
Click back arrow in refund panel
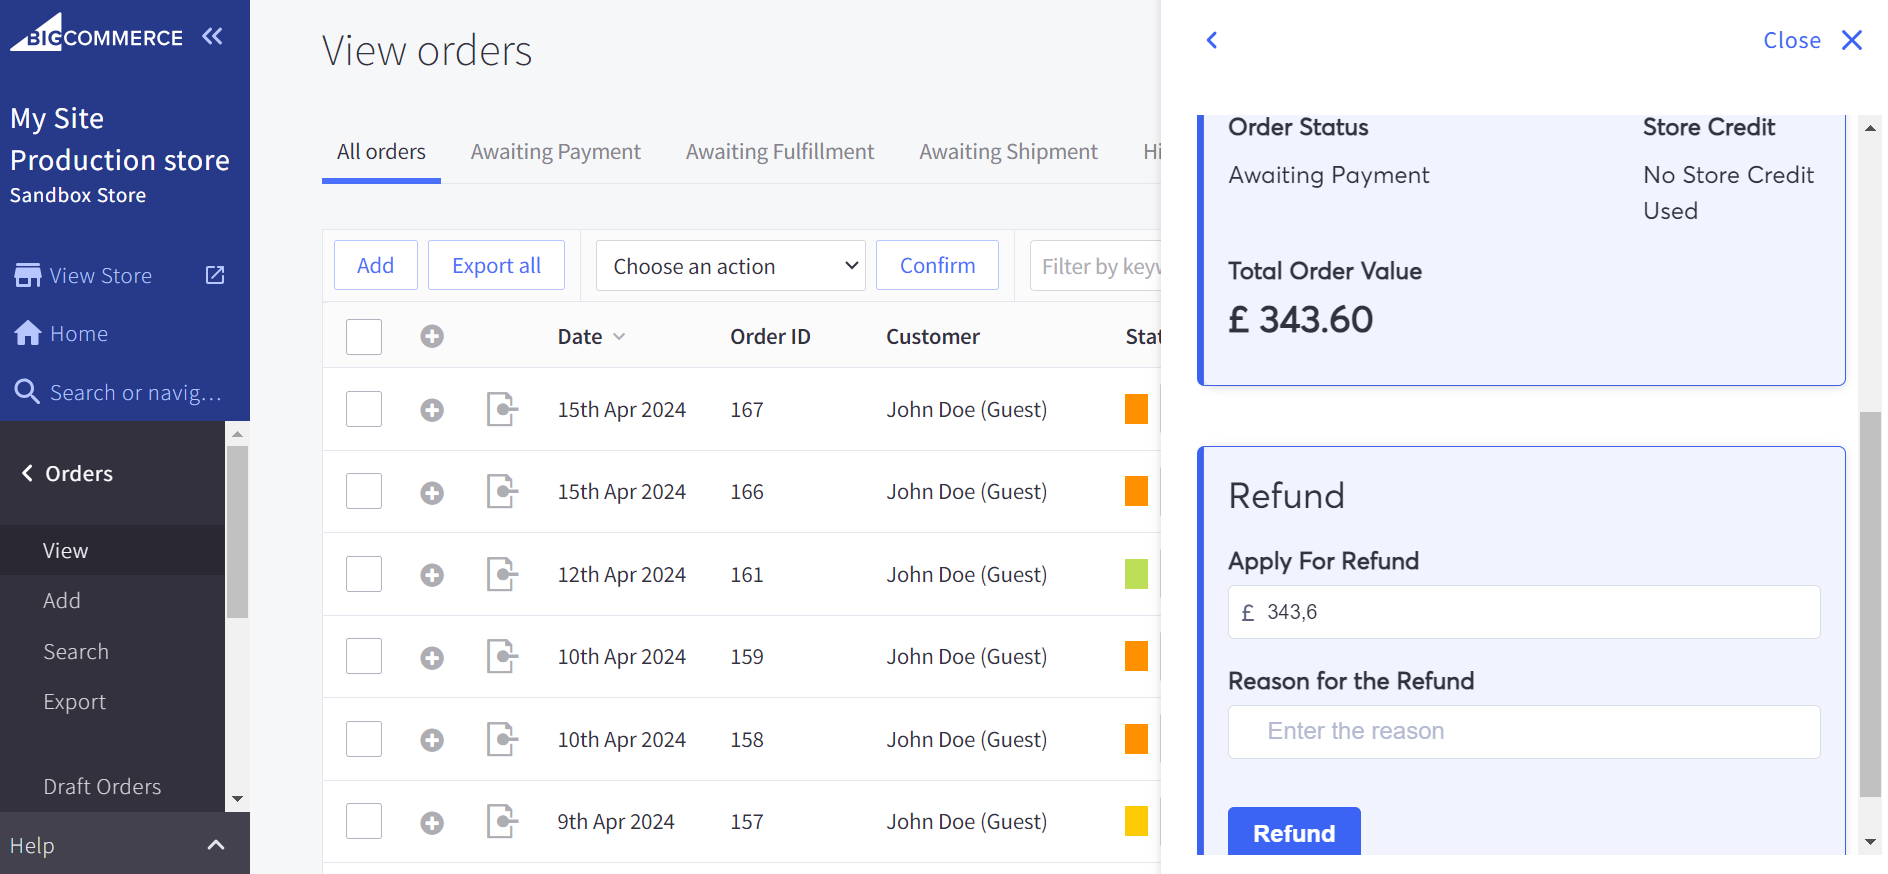[1212, 40]
